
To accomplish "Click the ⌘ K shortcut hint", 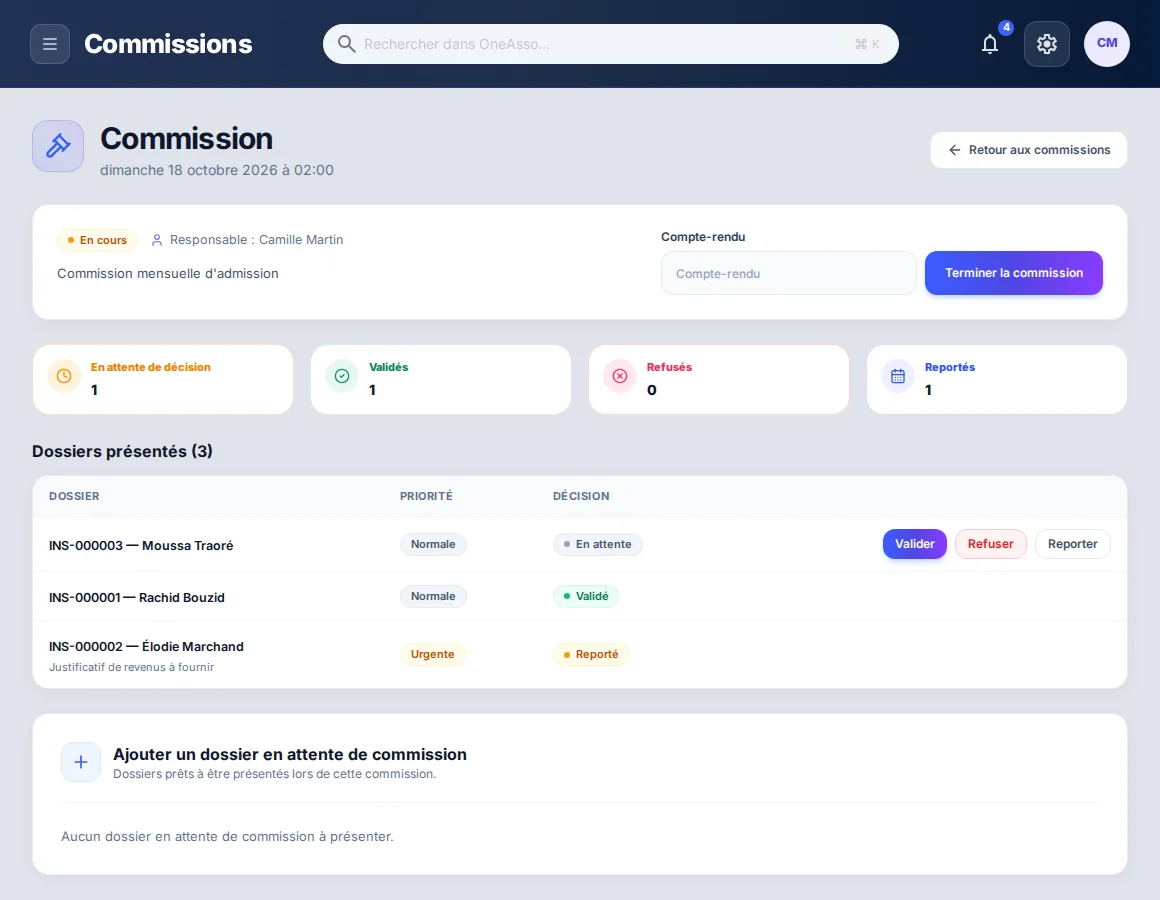I will [866, 44].
